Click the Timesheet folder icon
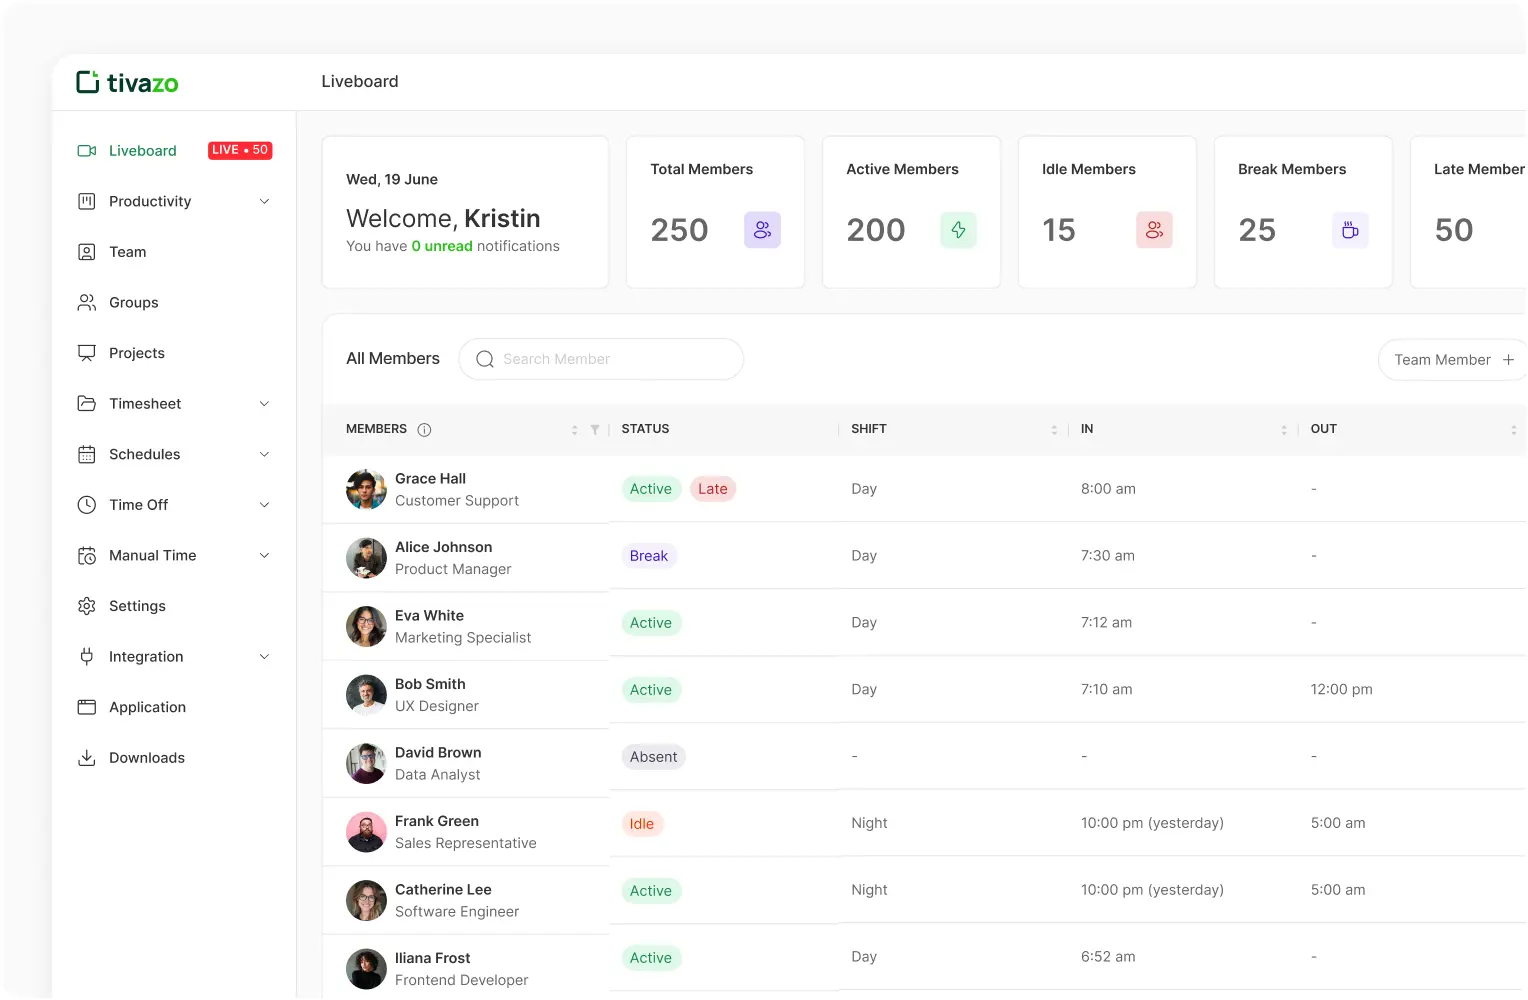The image size is (1528, 1000). (87, 404)
